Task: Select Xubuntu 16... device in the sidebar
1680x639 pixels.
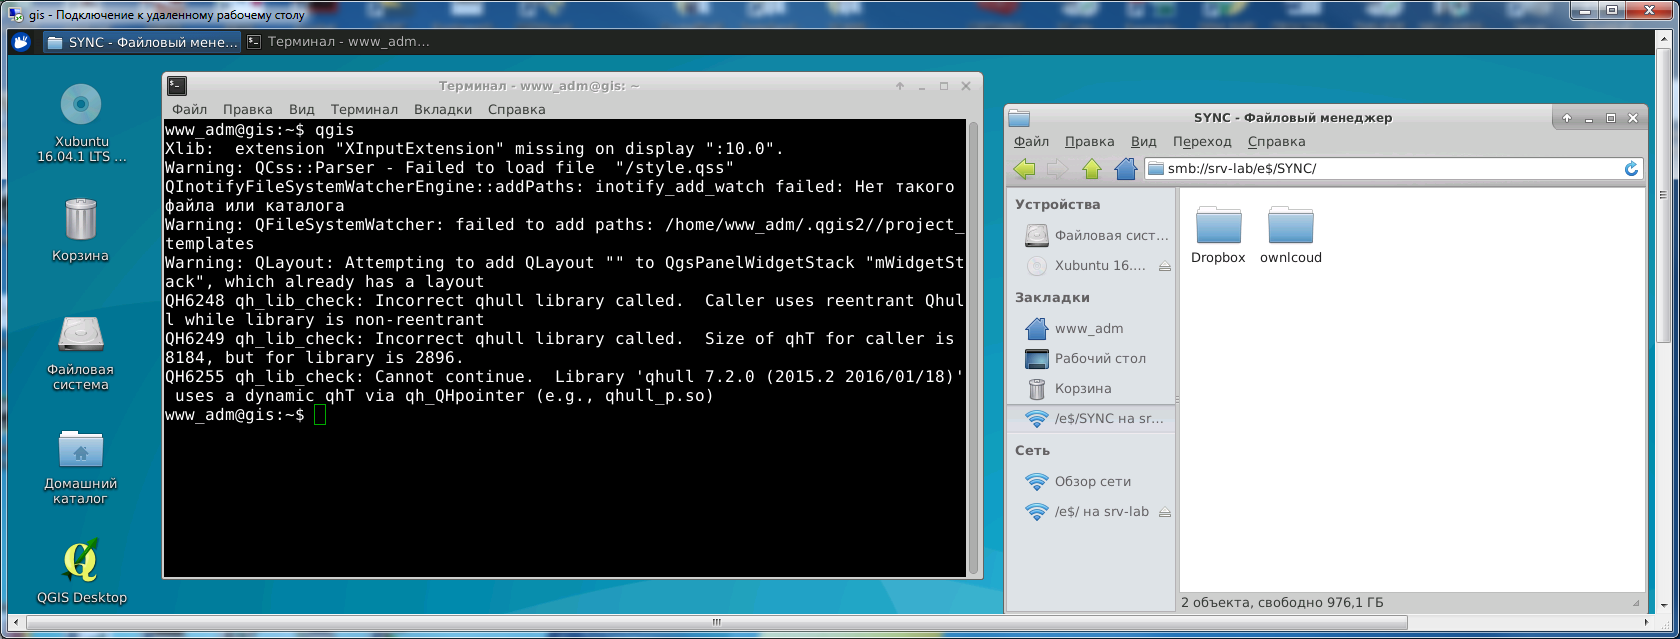Action: click(1085, 266)
